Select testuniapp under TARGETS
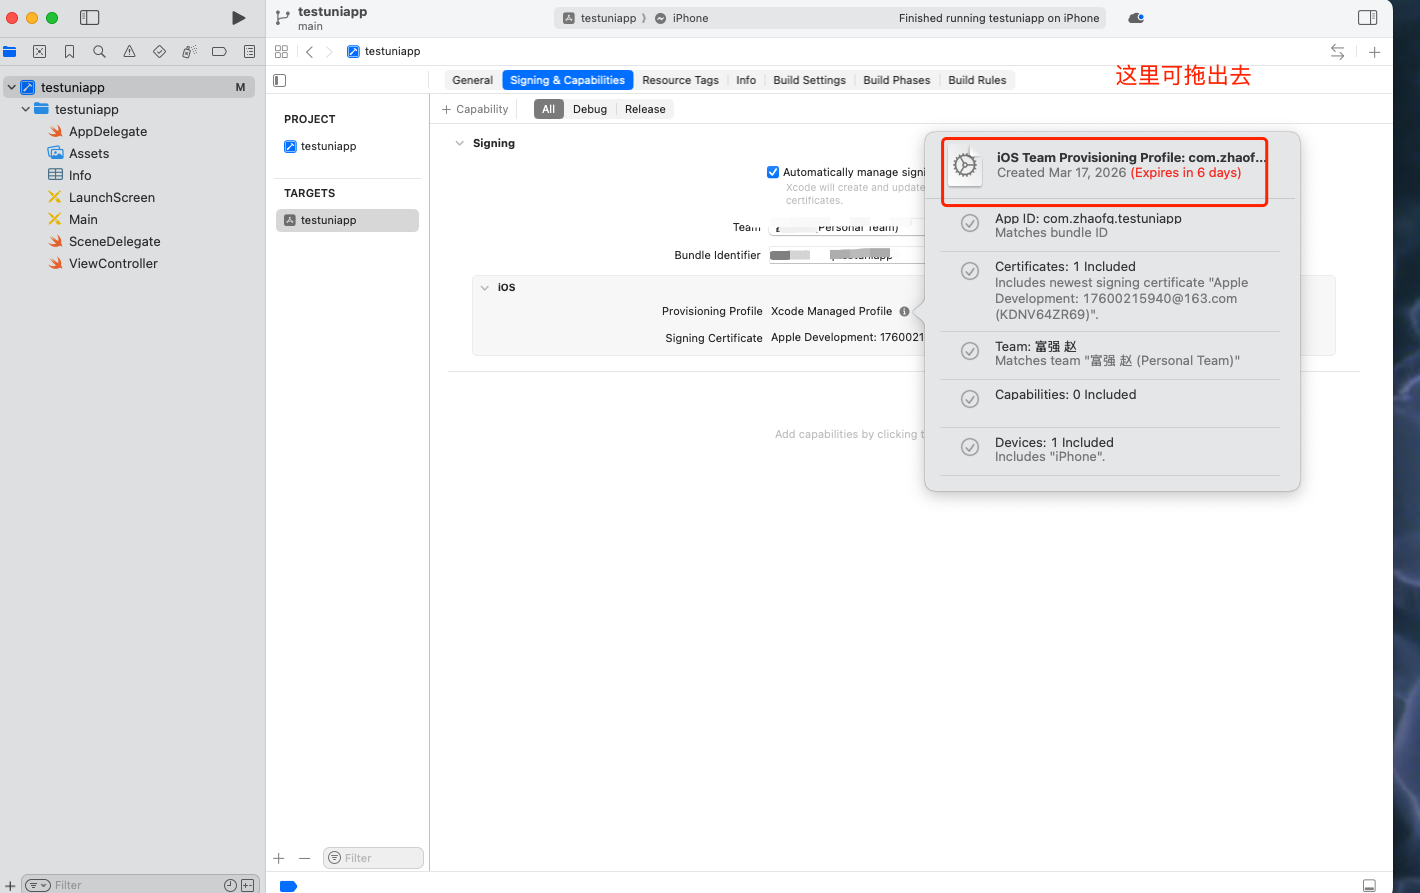1420x893 pixels. (x=347, y=220)
